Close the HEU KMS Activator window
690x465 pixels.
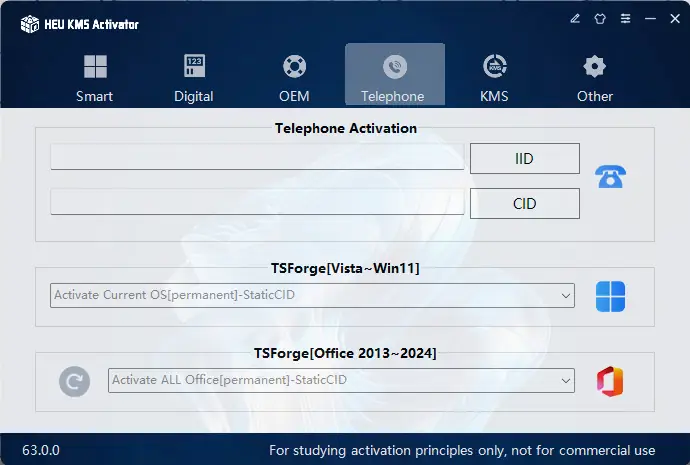tap(675, 18)
